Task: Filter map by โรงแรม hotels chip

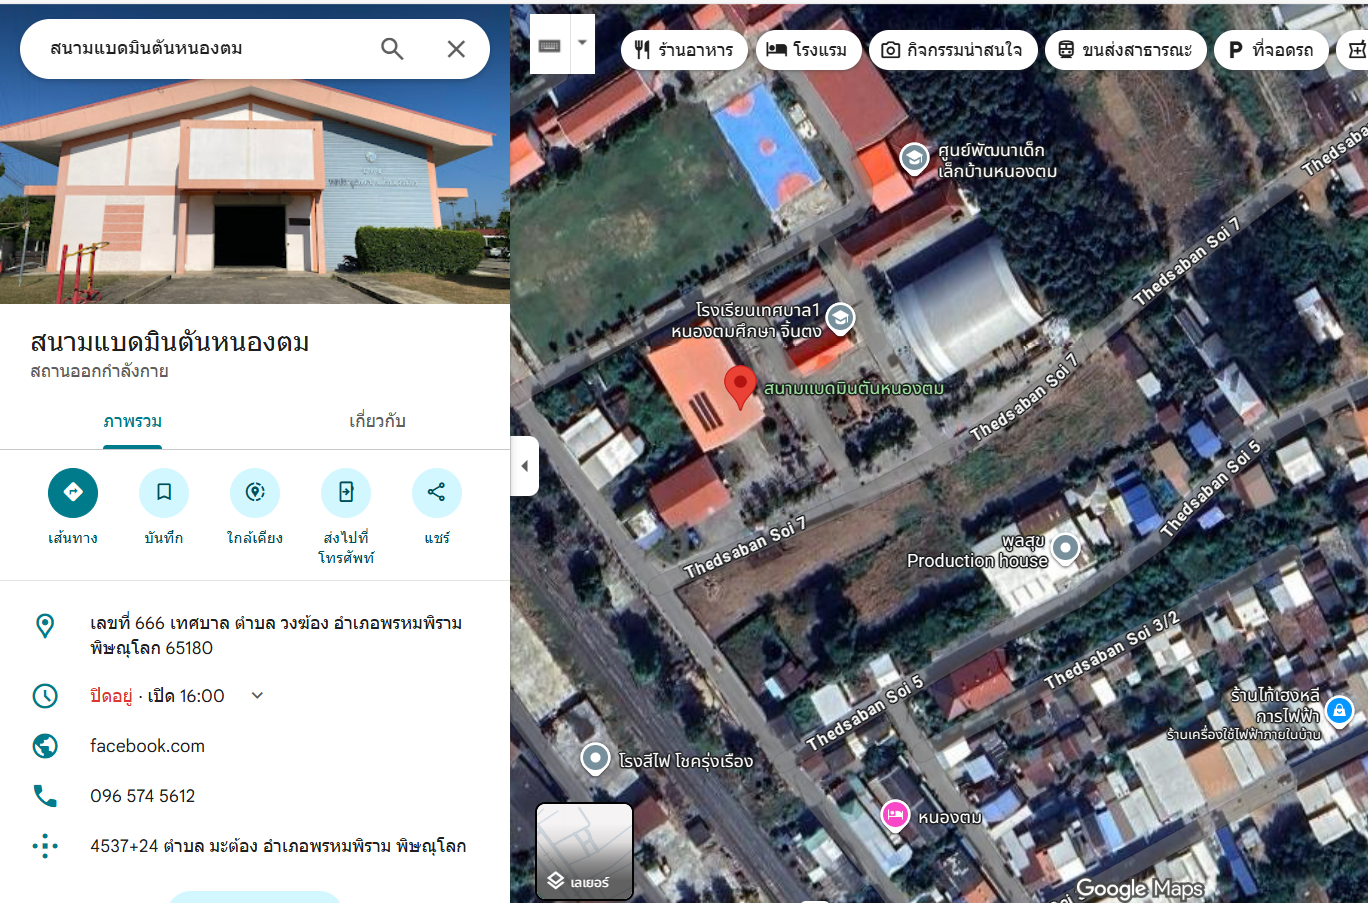Action: click(x=808, y=50)
